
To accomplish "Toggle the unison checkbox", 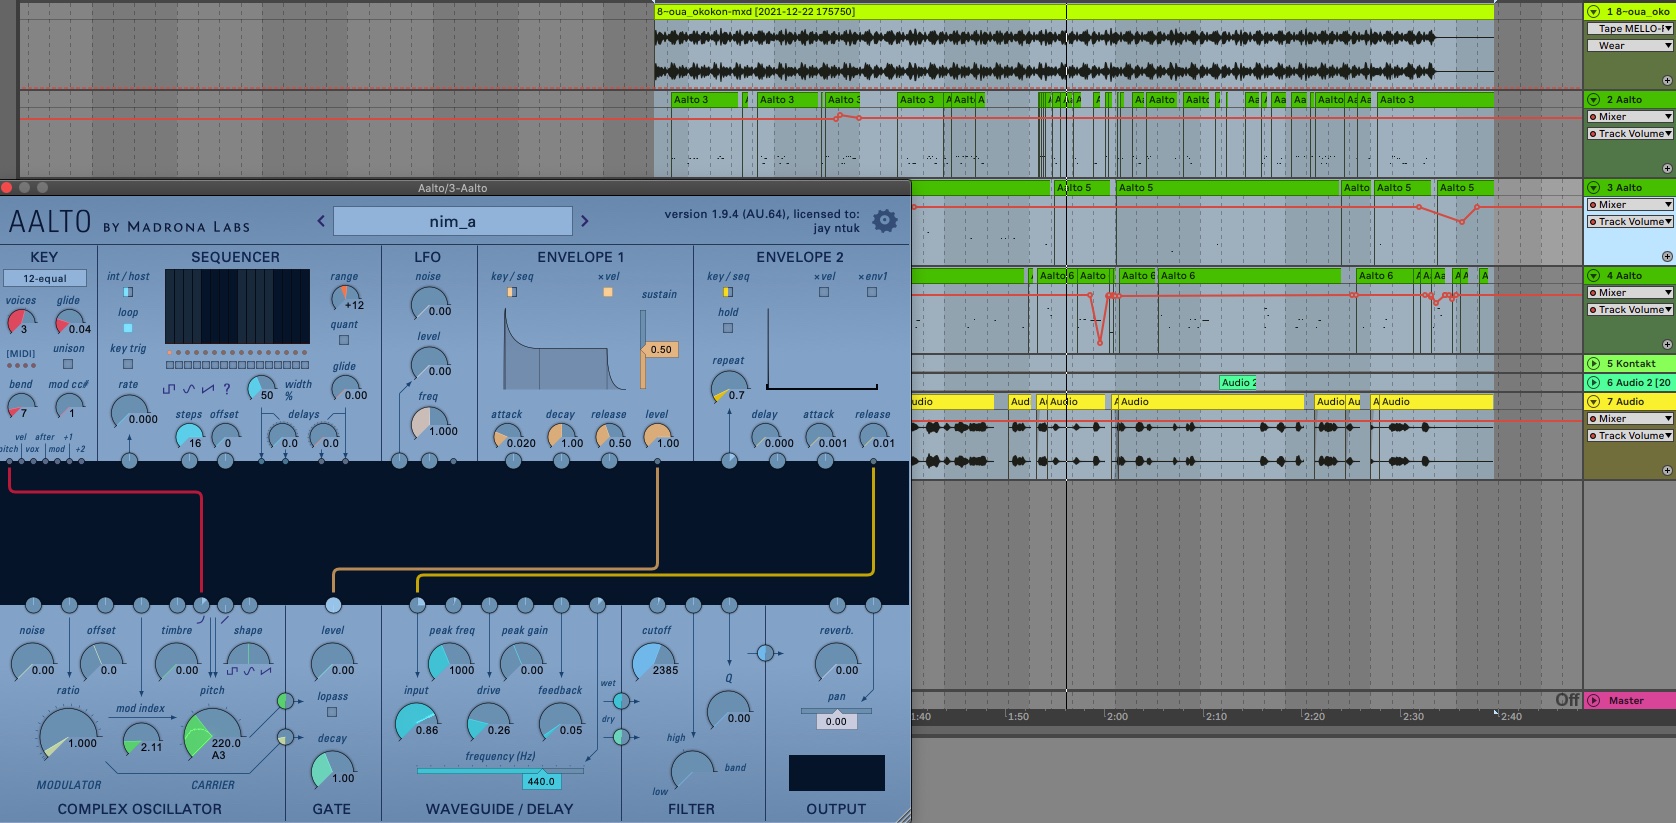I will pyautogui.click(x=68, y=365).
